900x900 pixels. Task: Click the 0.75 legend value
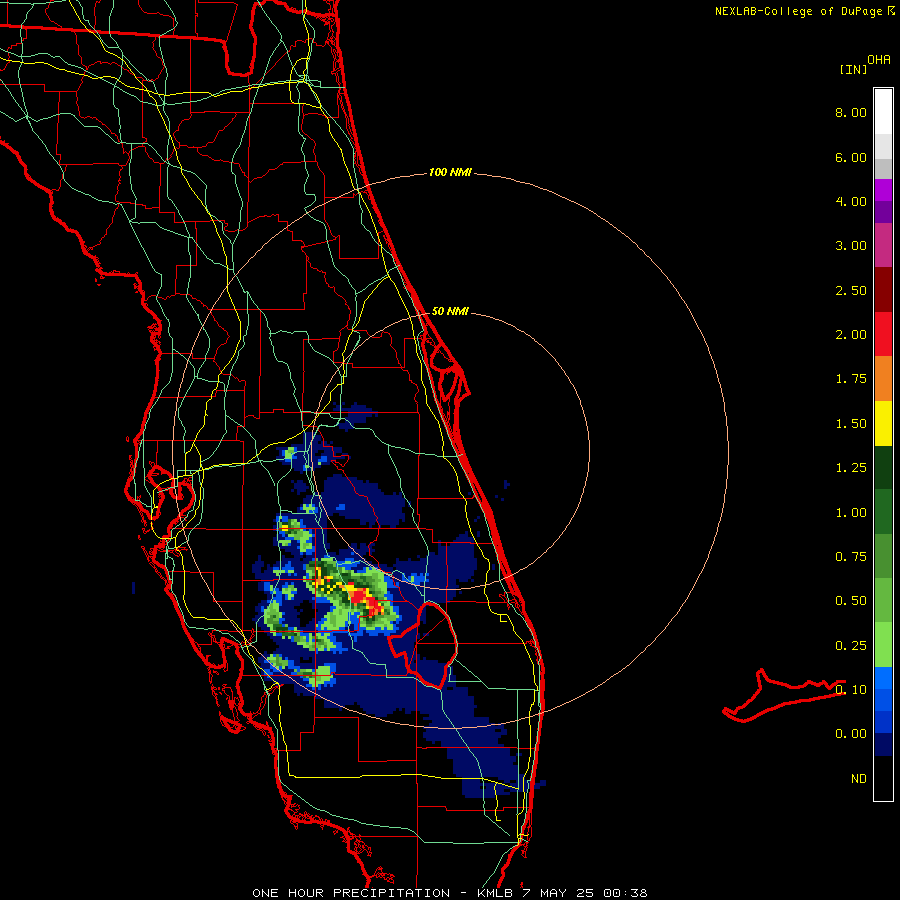coord(851,557)
